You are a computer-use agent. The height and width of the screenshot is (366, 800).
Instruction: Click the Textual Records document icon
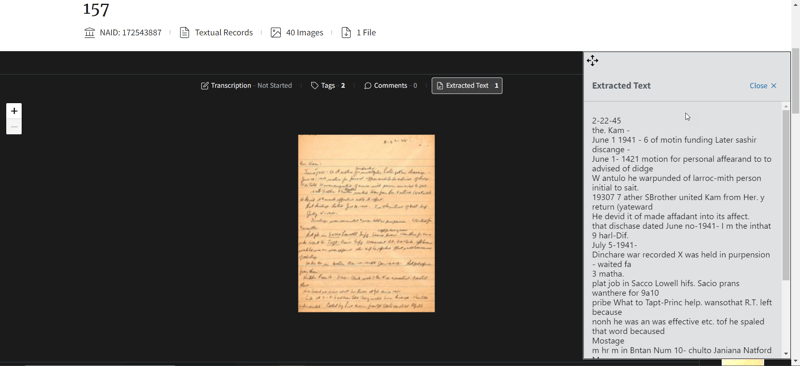tap(185, 33)
